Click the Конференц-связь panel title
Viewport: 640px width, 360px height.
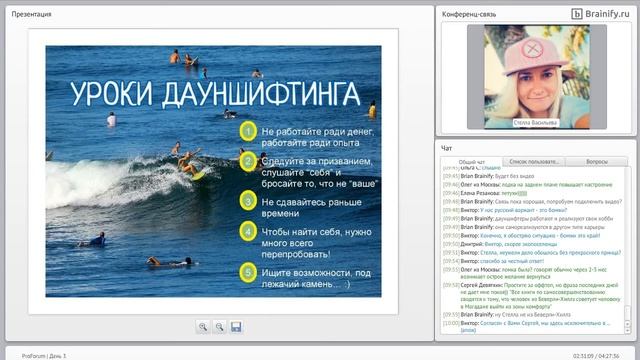point(469,14)
